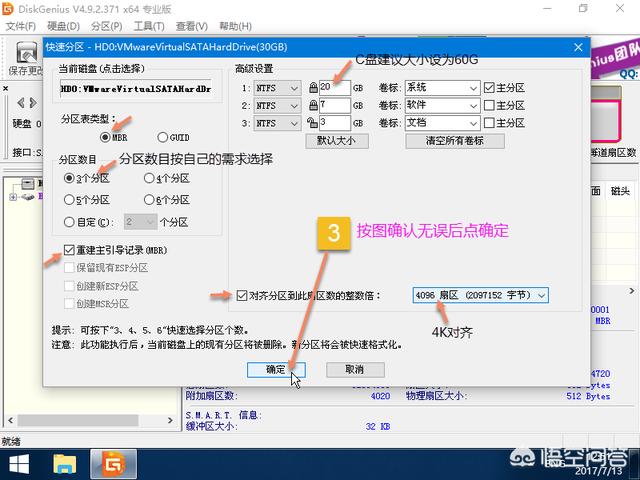Click right scroll arrow of disk panel
Viewport: 640px width, 480px height.
tap(170, 420)
